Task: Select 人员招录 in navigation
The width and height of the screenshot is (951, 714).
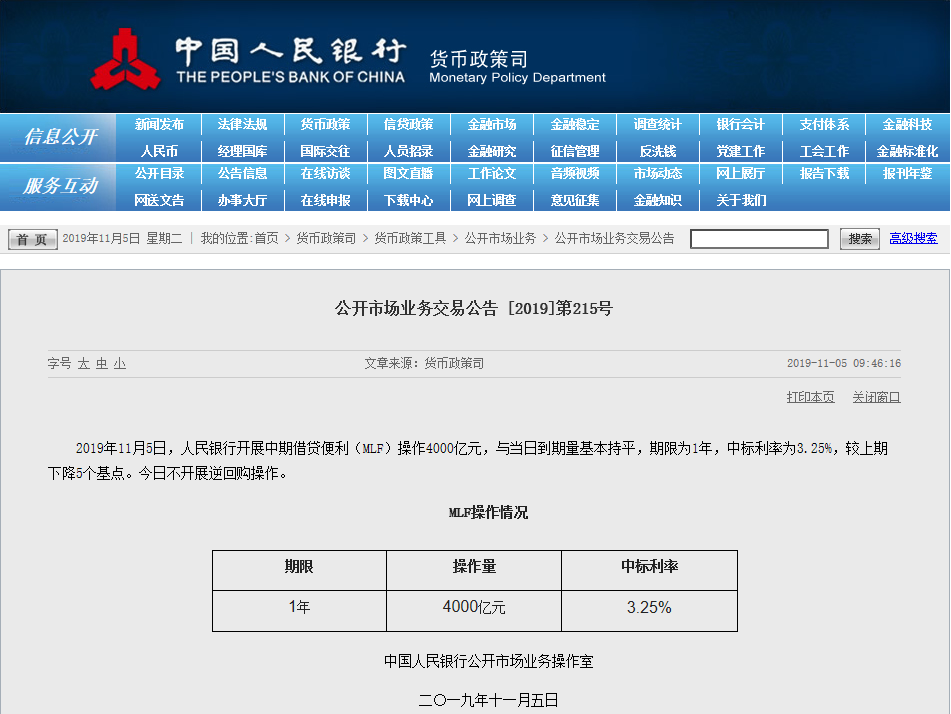Action: click(408, 151)
